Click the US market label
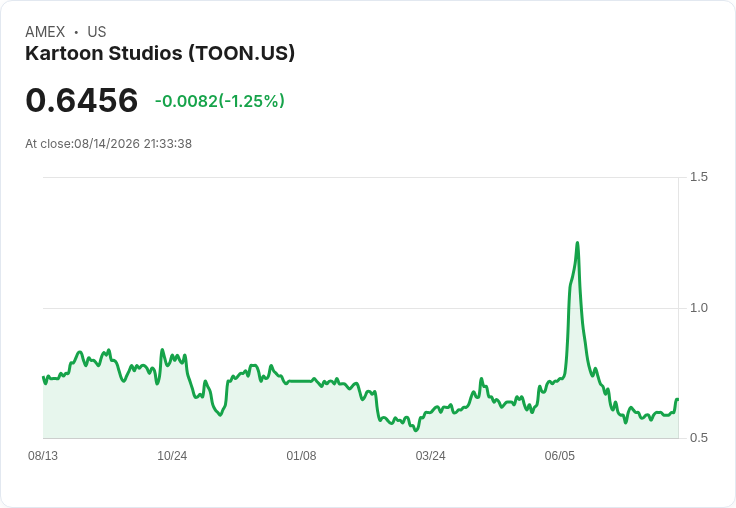736x508 pixels. pos(97,32)
